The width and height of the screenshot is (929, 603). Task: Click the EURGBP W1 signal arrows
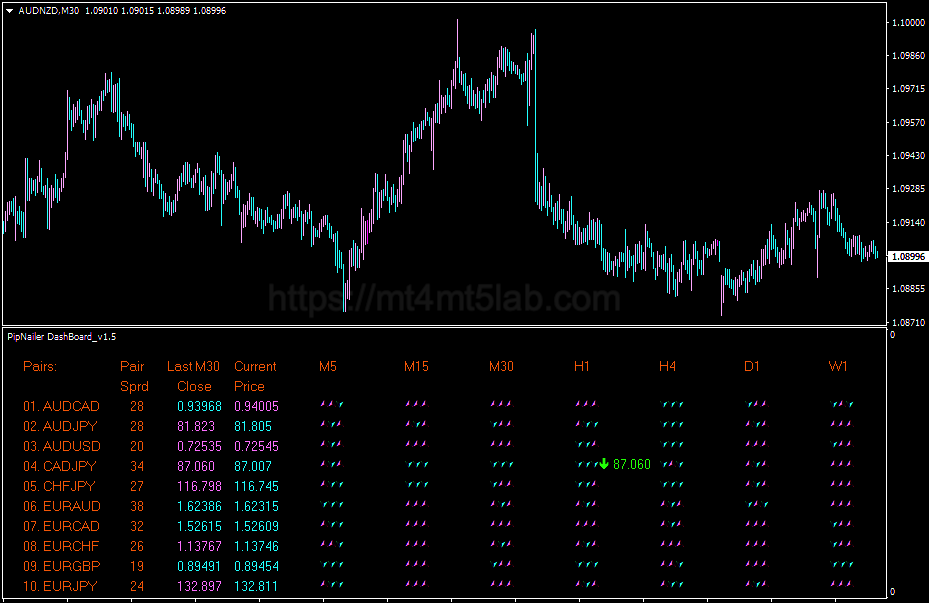[841, 564]
